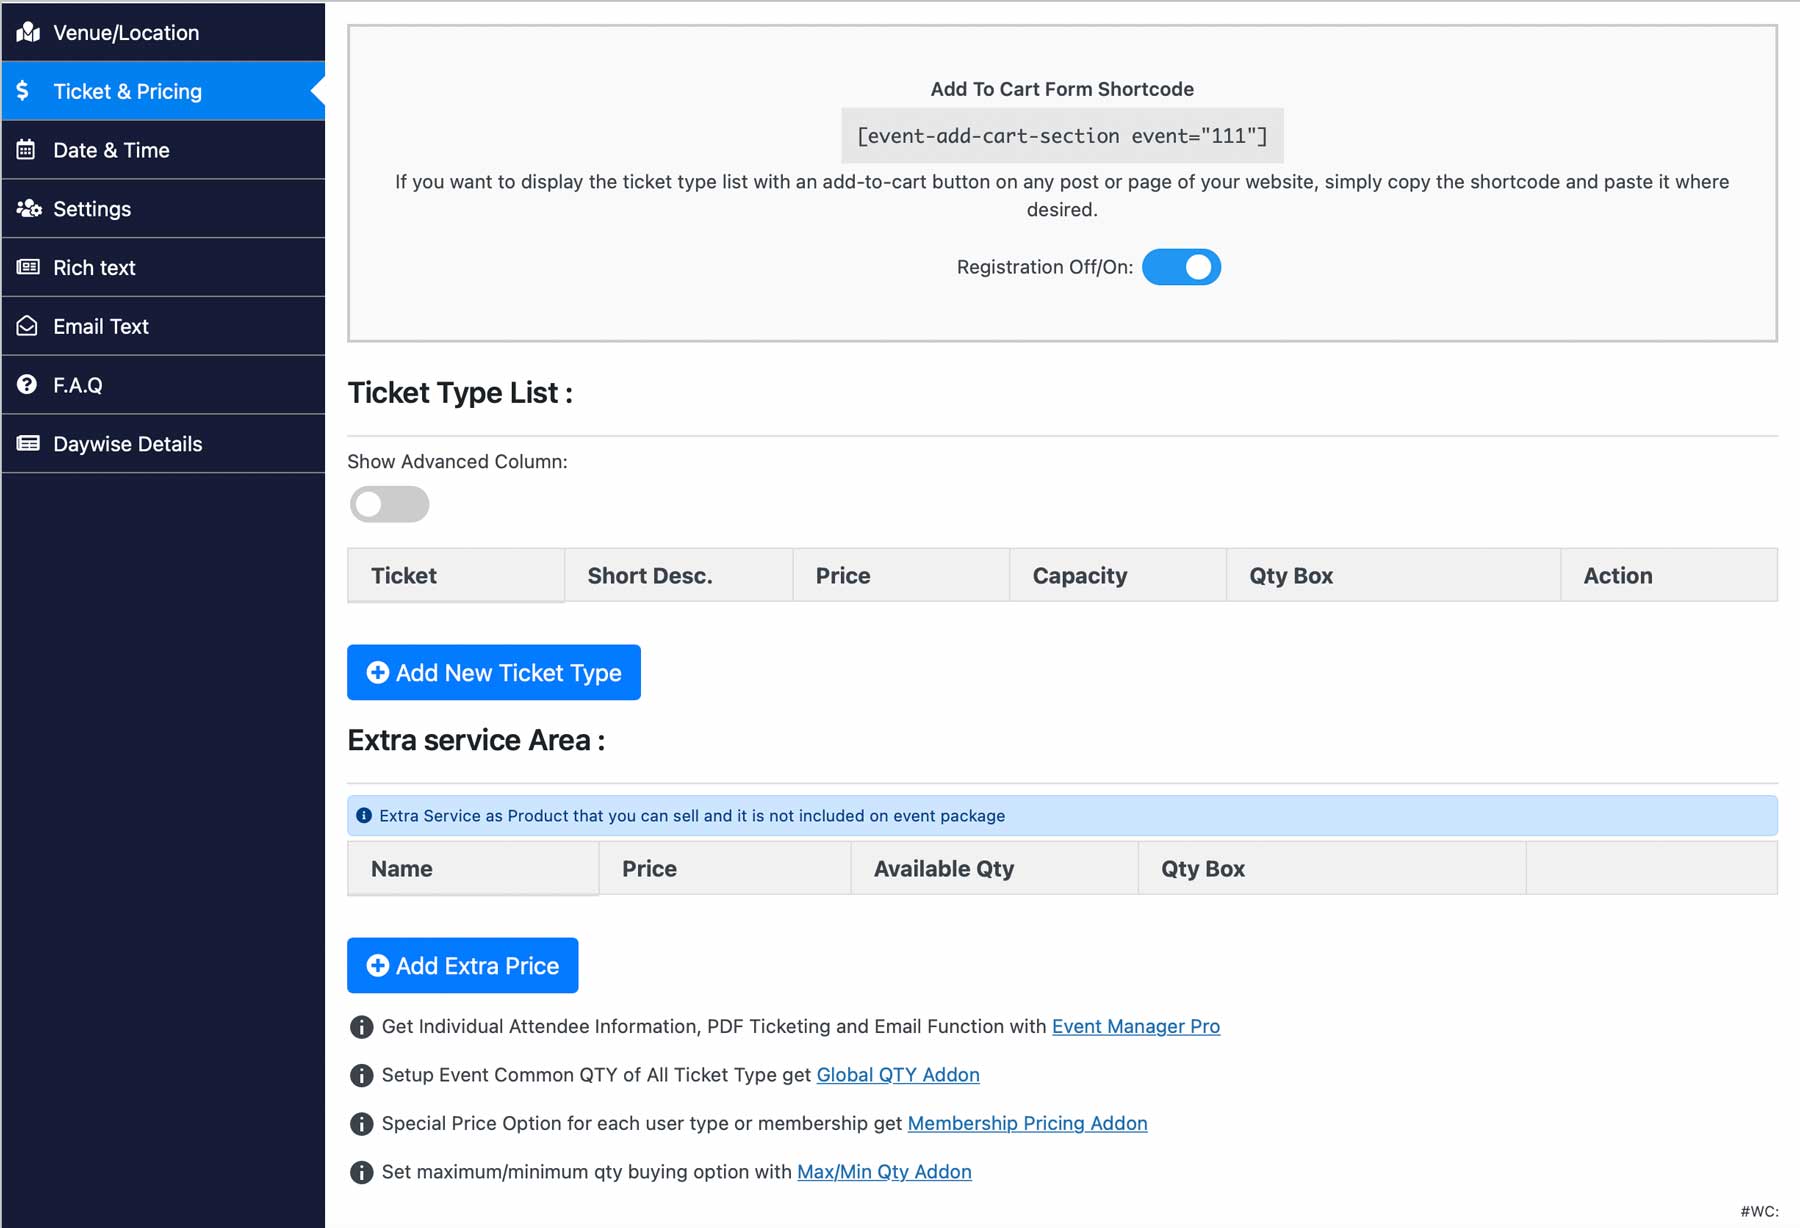Image resolution: width=1800 pixels, height=1228 pixels.
Task: Click the Add Extra Price button
Action: point(462,965)
